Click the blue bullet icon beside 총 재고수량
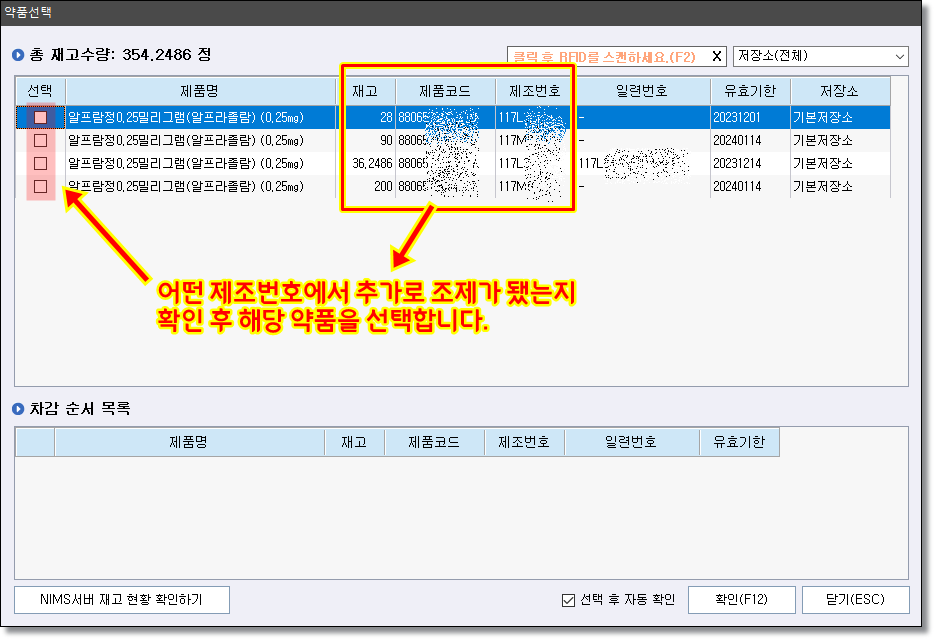This screenshot has height=639, width=934. coord(17,56)
